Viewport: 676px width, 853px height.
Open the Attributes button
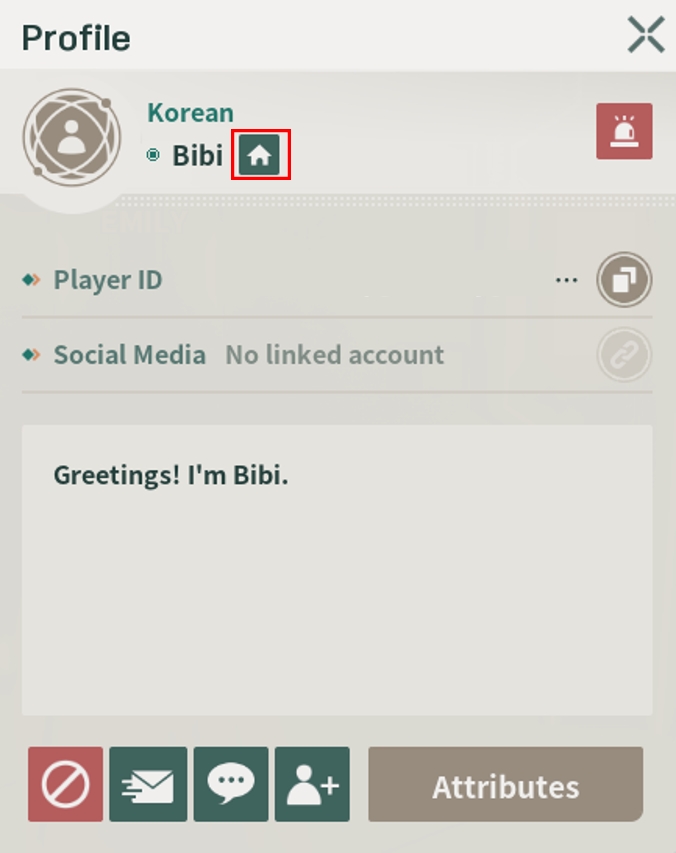pos(506,784)
